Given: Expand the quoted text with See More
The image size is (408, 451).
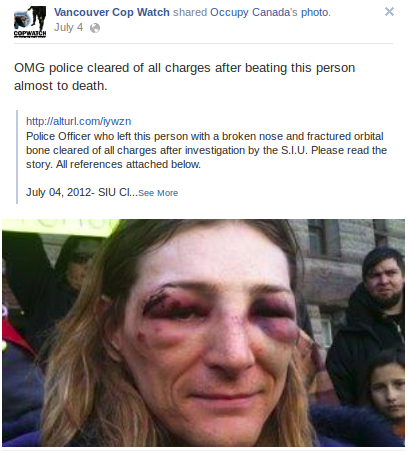Looking at the screenshot, I should 158,193.
